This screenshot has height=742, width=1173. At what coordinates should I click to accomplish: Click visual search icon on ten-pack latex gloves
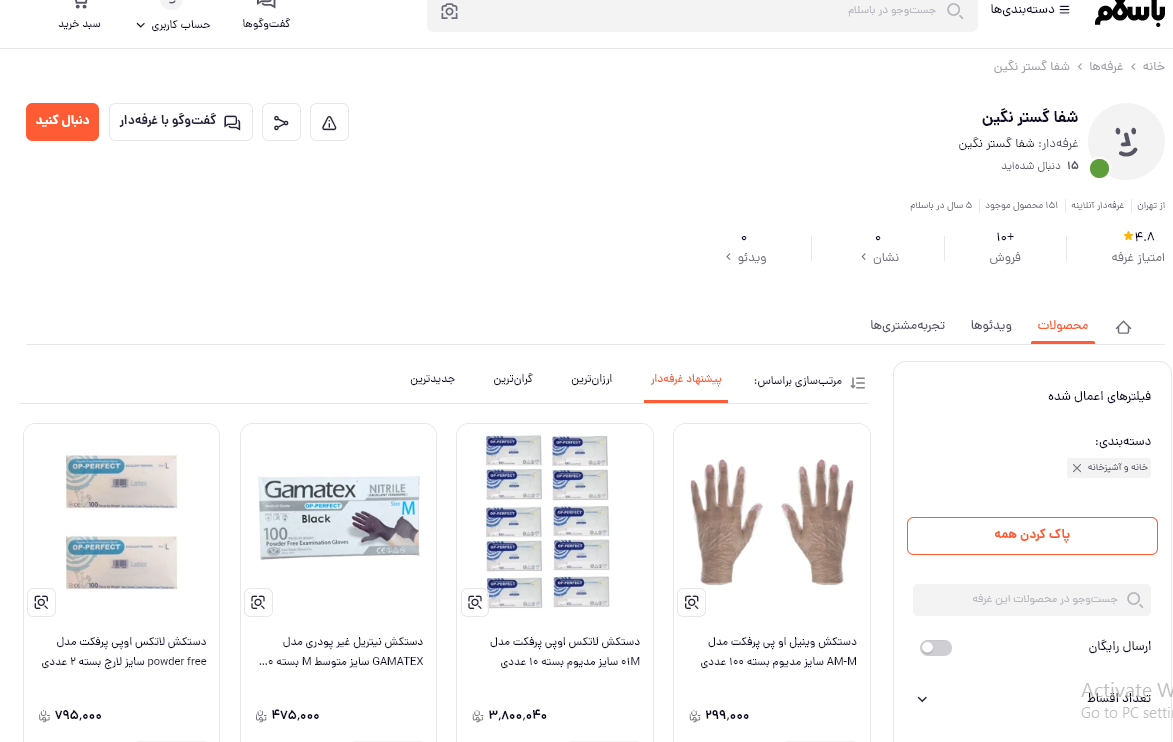pos(475,602)
